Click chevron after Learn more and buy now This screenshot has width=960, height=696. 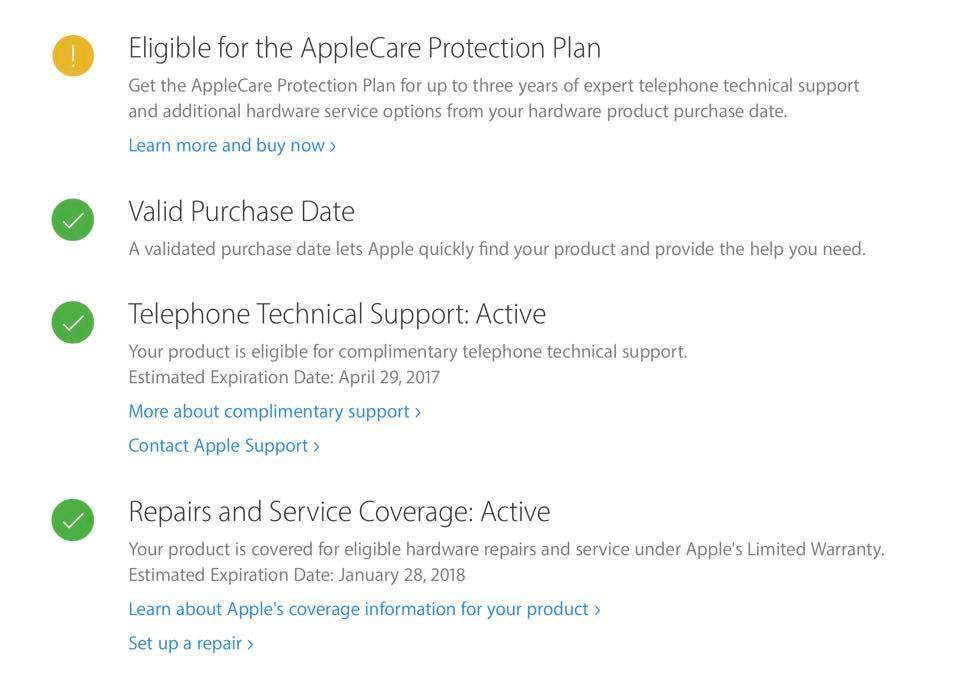click(x=333, y=146)
